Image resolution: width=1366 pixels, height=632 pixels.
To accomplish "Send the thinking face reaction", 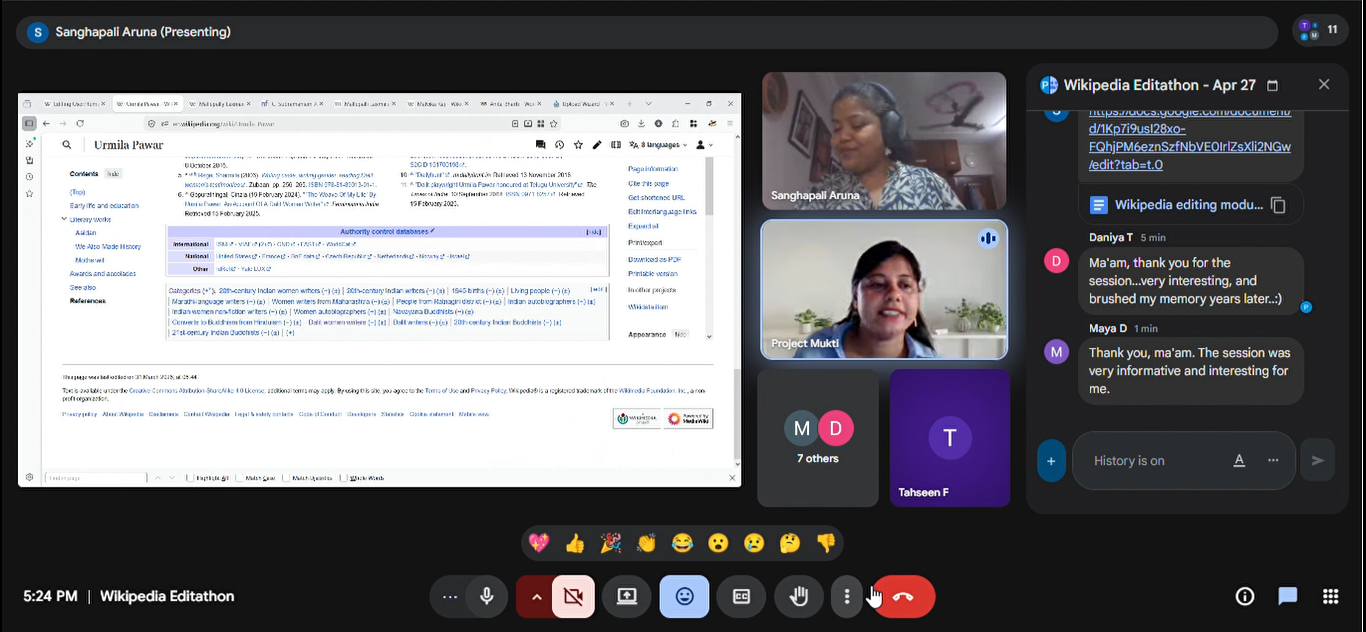I will (790, 543).
